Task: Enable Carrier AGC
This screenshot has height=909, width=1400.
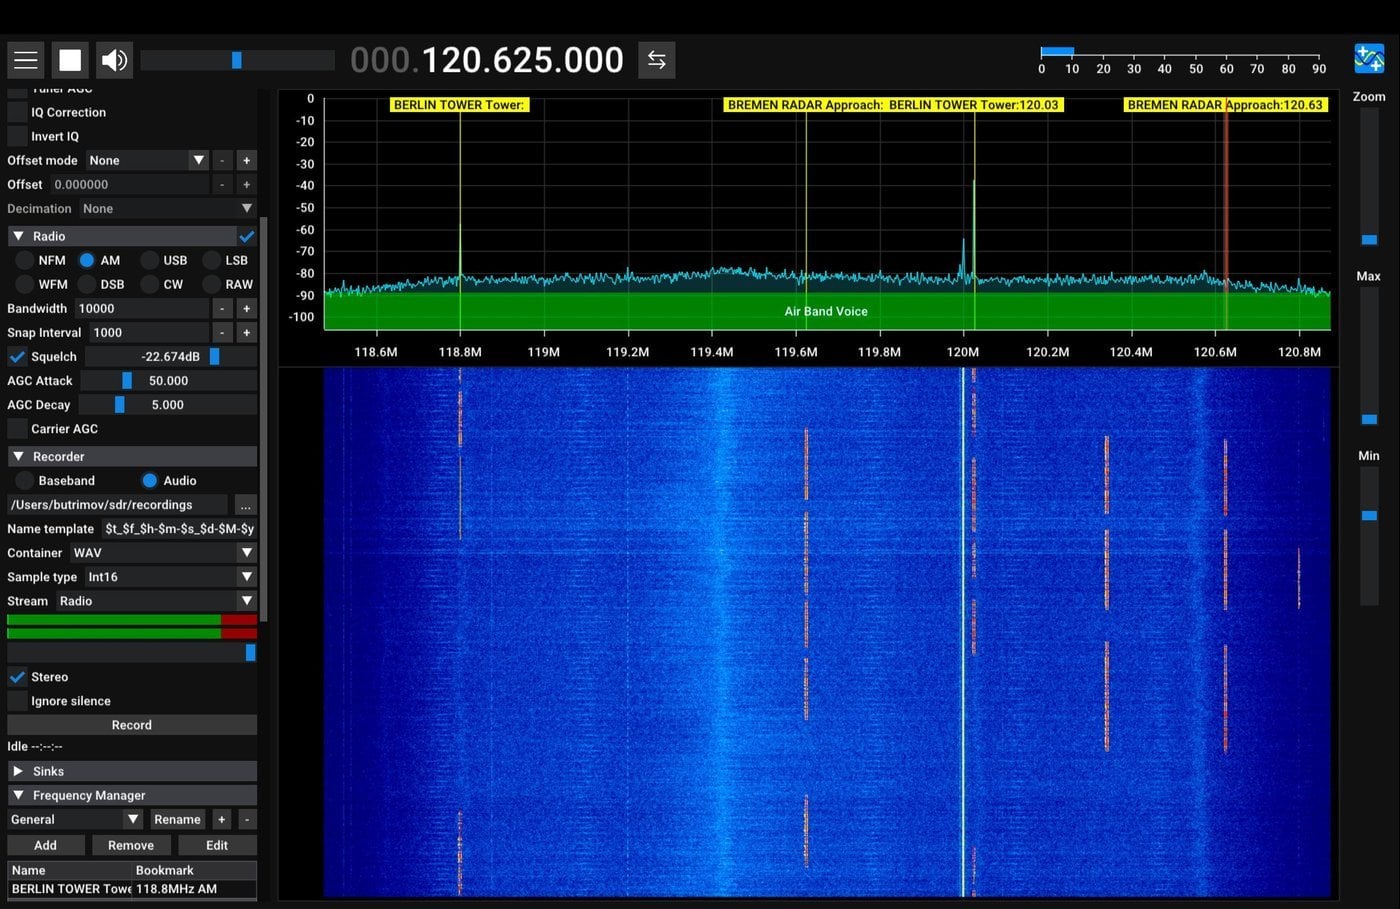Action: pos(16,428)
